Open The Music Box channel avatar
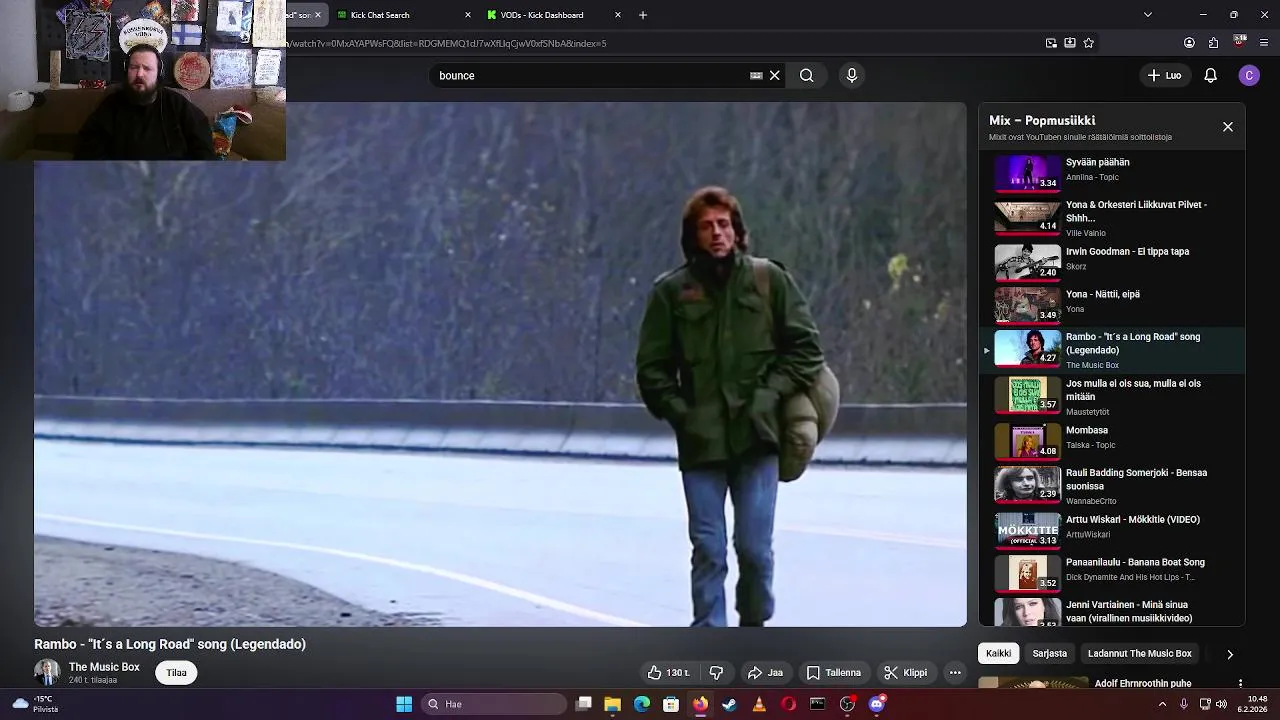This screenshot has width=1280, height=720. 47,672
